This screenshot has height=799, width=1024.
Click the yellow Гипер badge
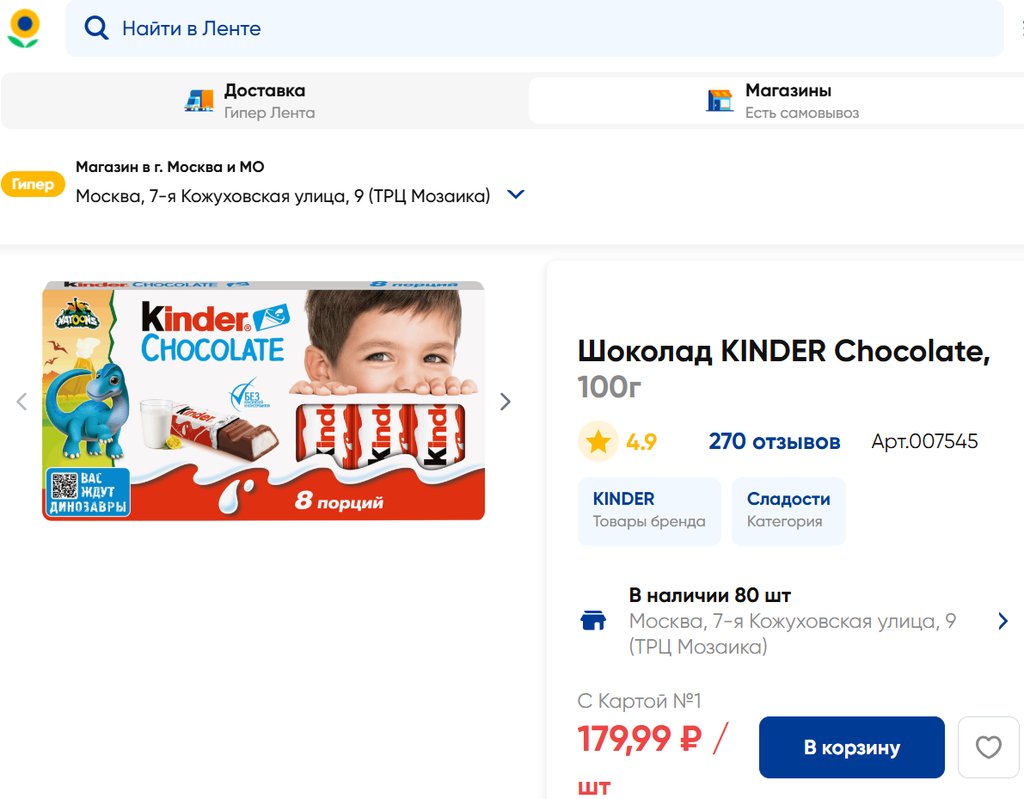coord(33,184)
